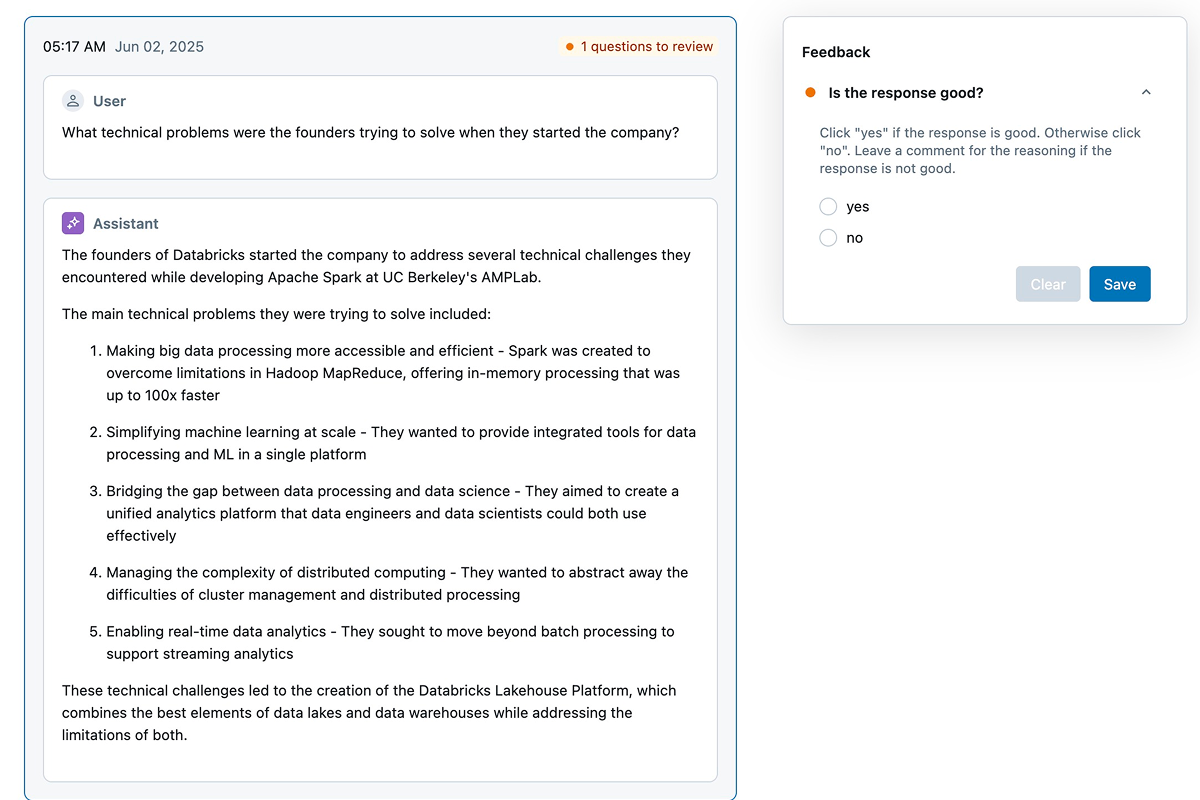The width and height of the screenshot is (1200, 800).
Task: Click the Feedback panel title
Action: (836, 52)
